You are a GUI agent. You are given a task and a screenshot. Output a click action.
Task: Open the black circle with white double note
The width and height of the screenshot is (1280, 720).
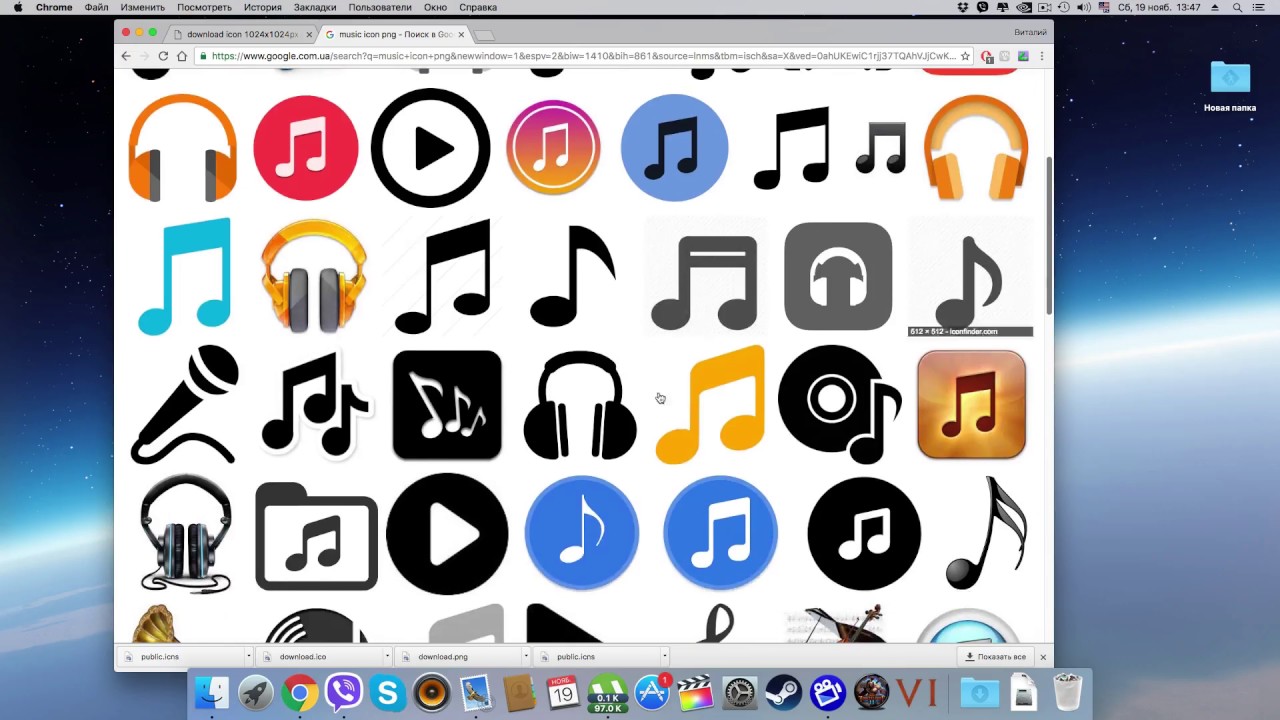click(x=864, y=534)
